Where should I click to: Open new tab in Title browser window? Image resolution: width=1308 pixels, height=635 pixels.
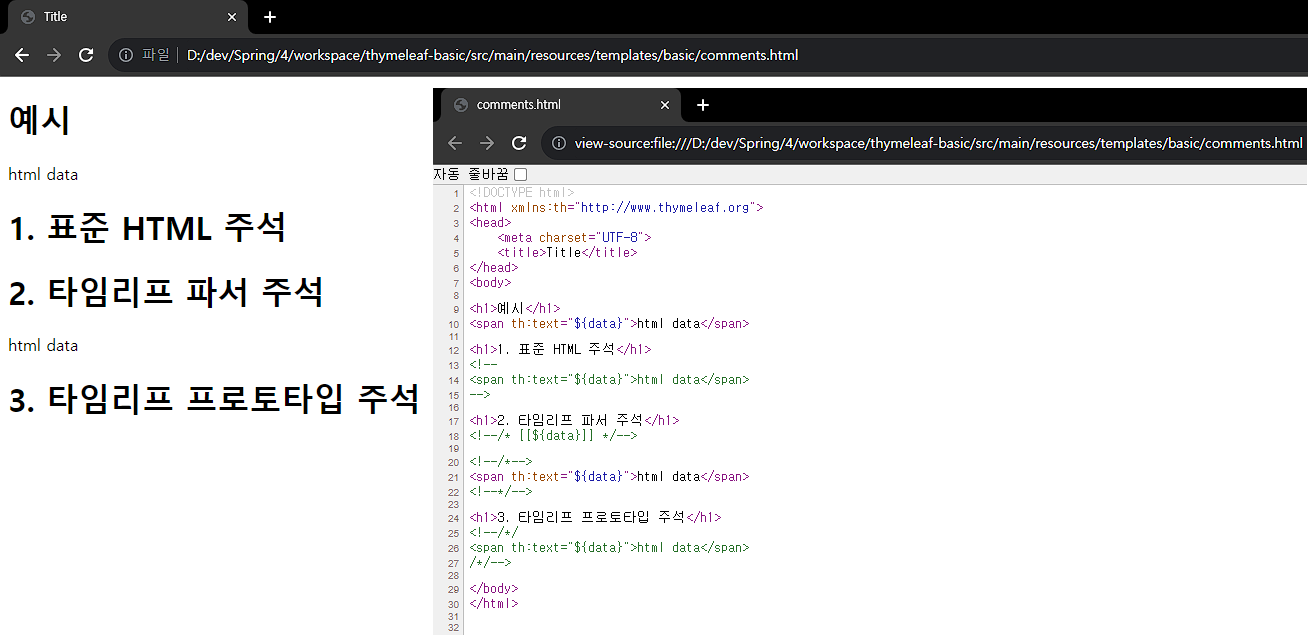click(x=270, y=17)
